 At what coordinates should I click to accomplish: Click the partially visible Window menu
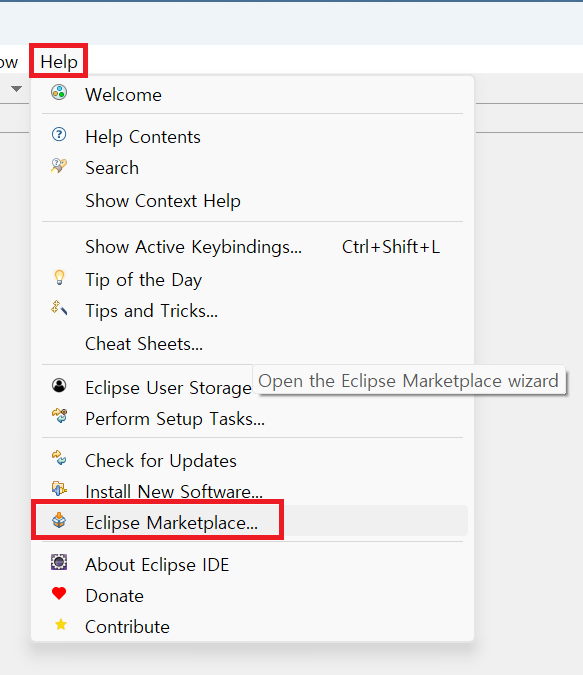point(8,62)
